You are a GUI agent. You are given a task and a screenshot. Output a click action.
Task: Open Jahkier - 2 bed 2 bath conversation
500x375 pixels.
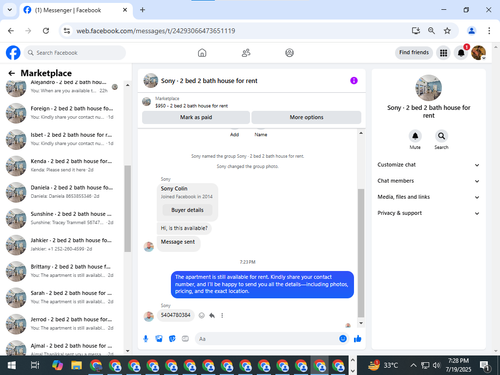point(63,244)
